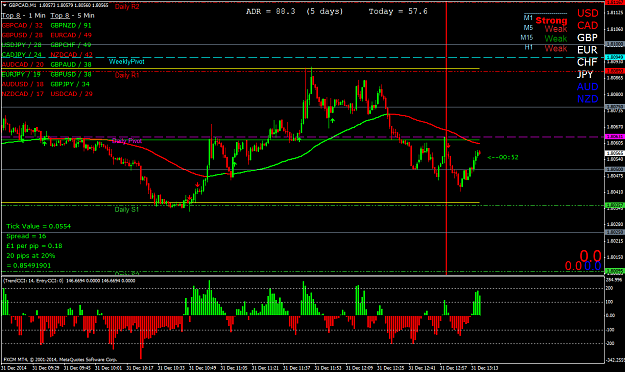Viewport: 625px width, 372px height.
Task: Click the '= 0.85491901' value
Action: coord(29,266)
